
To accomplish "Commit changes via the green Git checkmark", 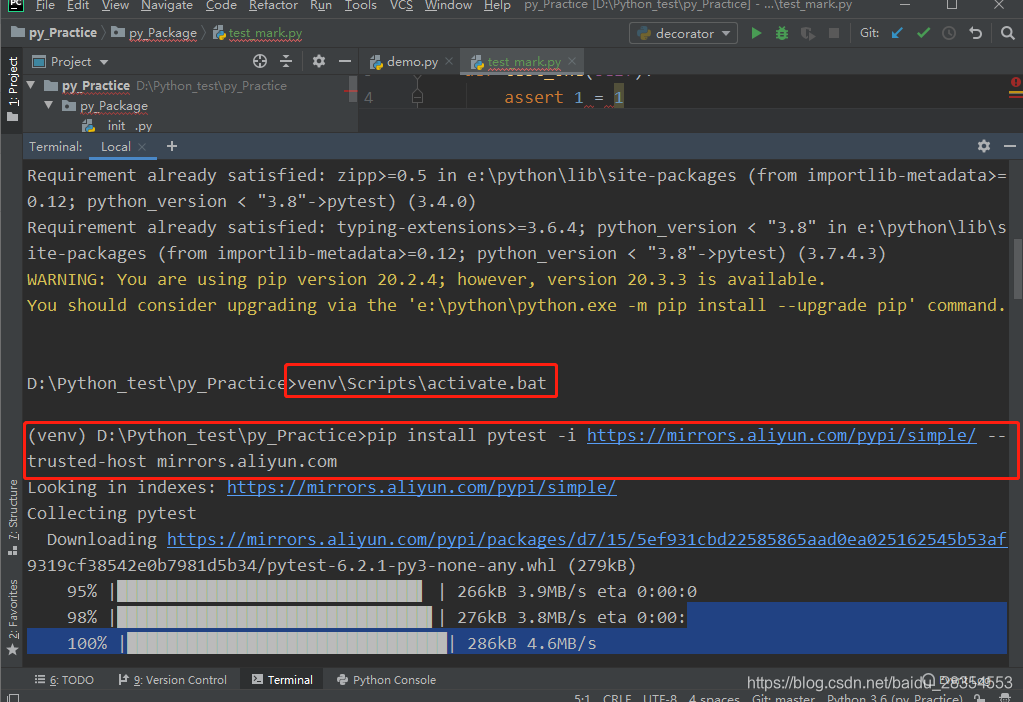I will tap(922, 33).
